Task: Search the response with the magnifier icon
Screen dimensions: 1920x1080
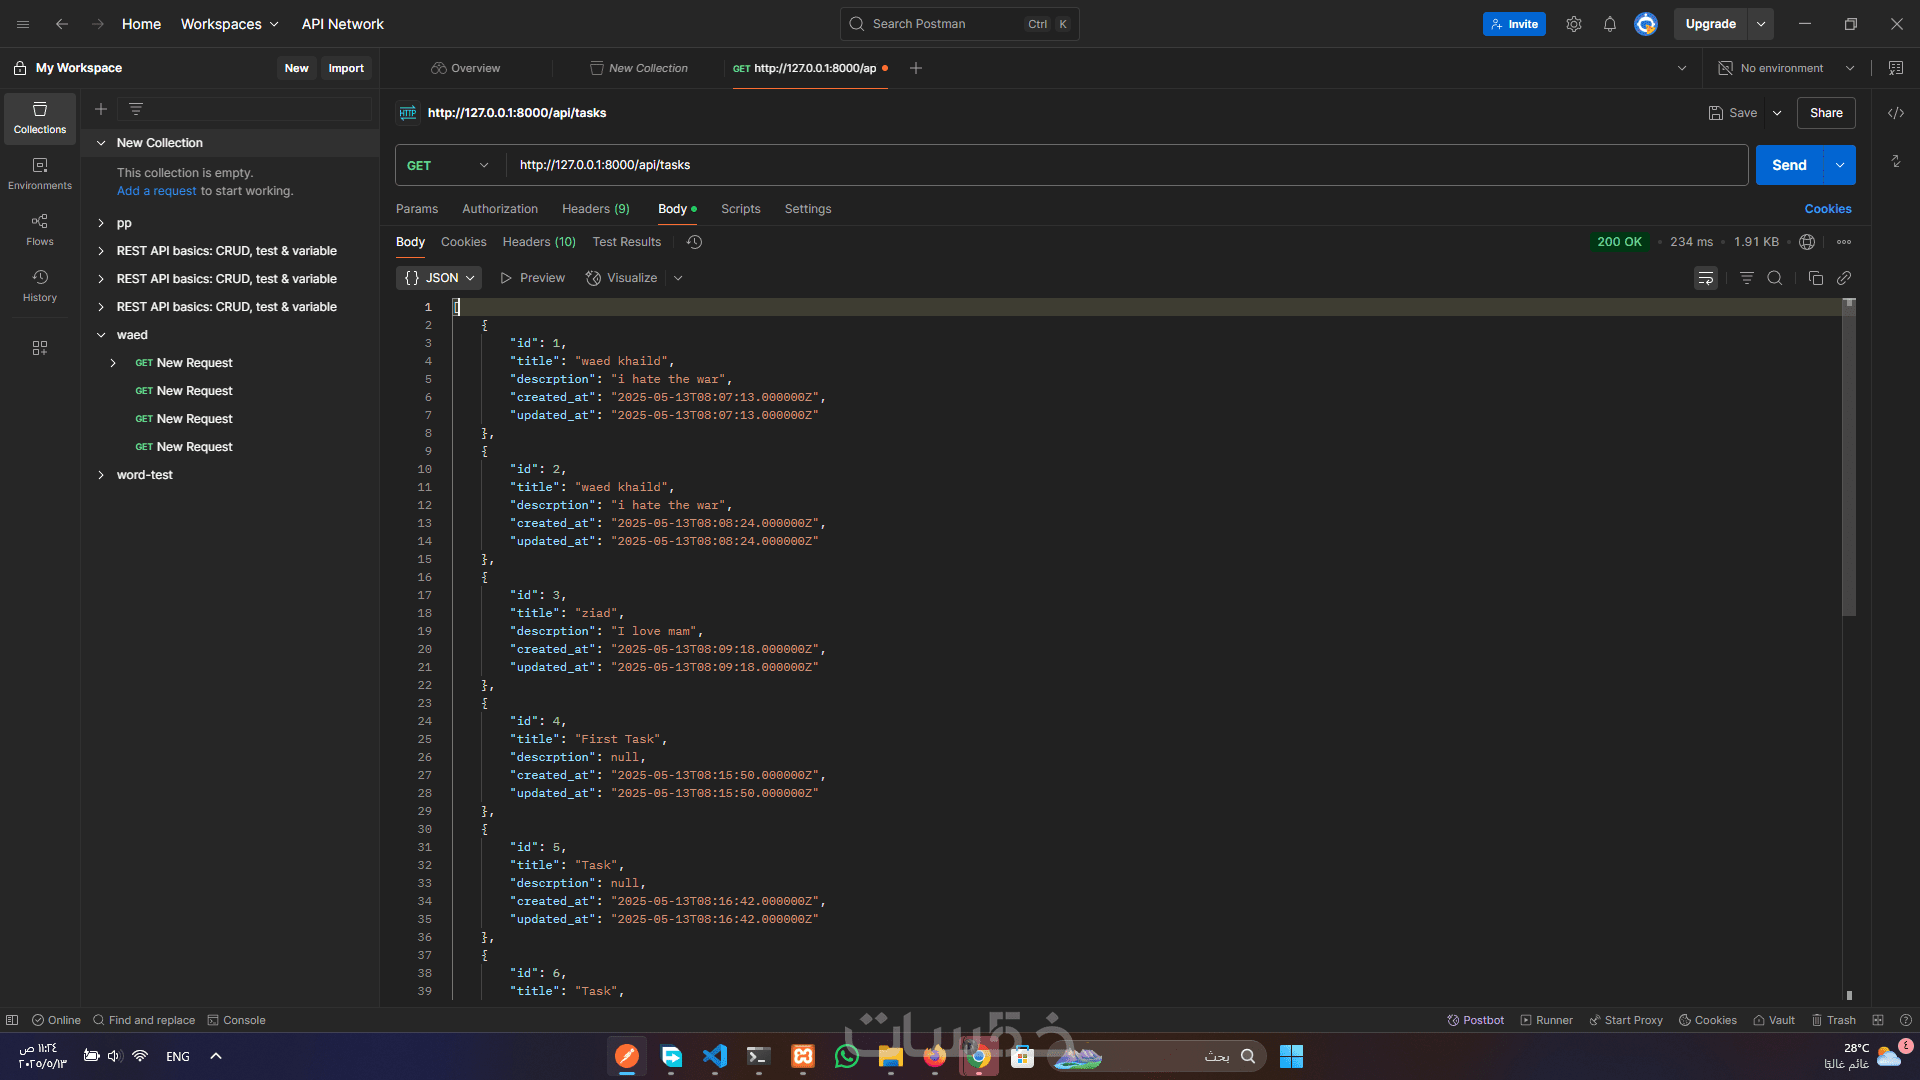Action: (x=1775, y=278)
